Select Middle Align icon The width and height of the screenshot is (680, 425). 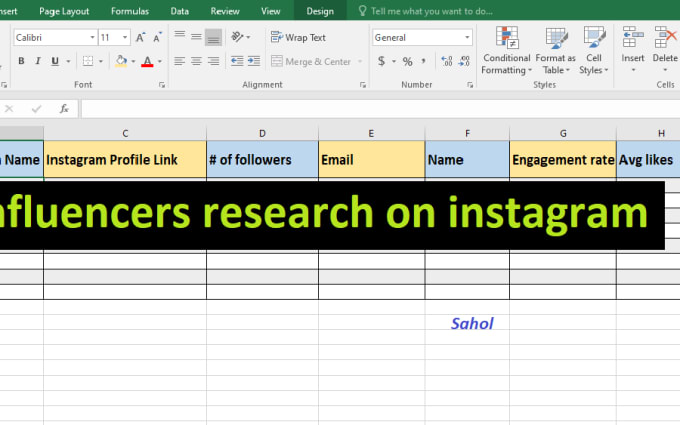click(x=196, y=37)
